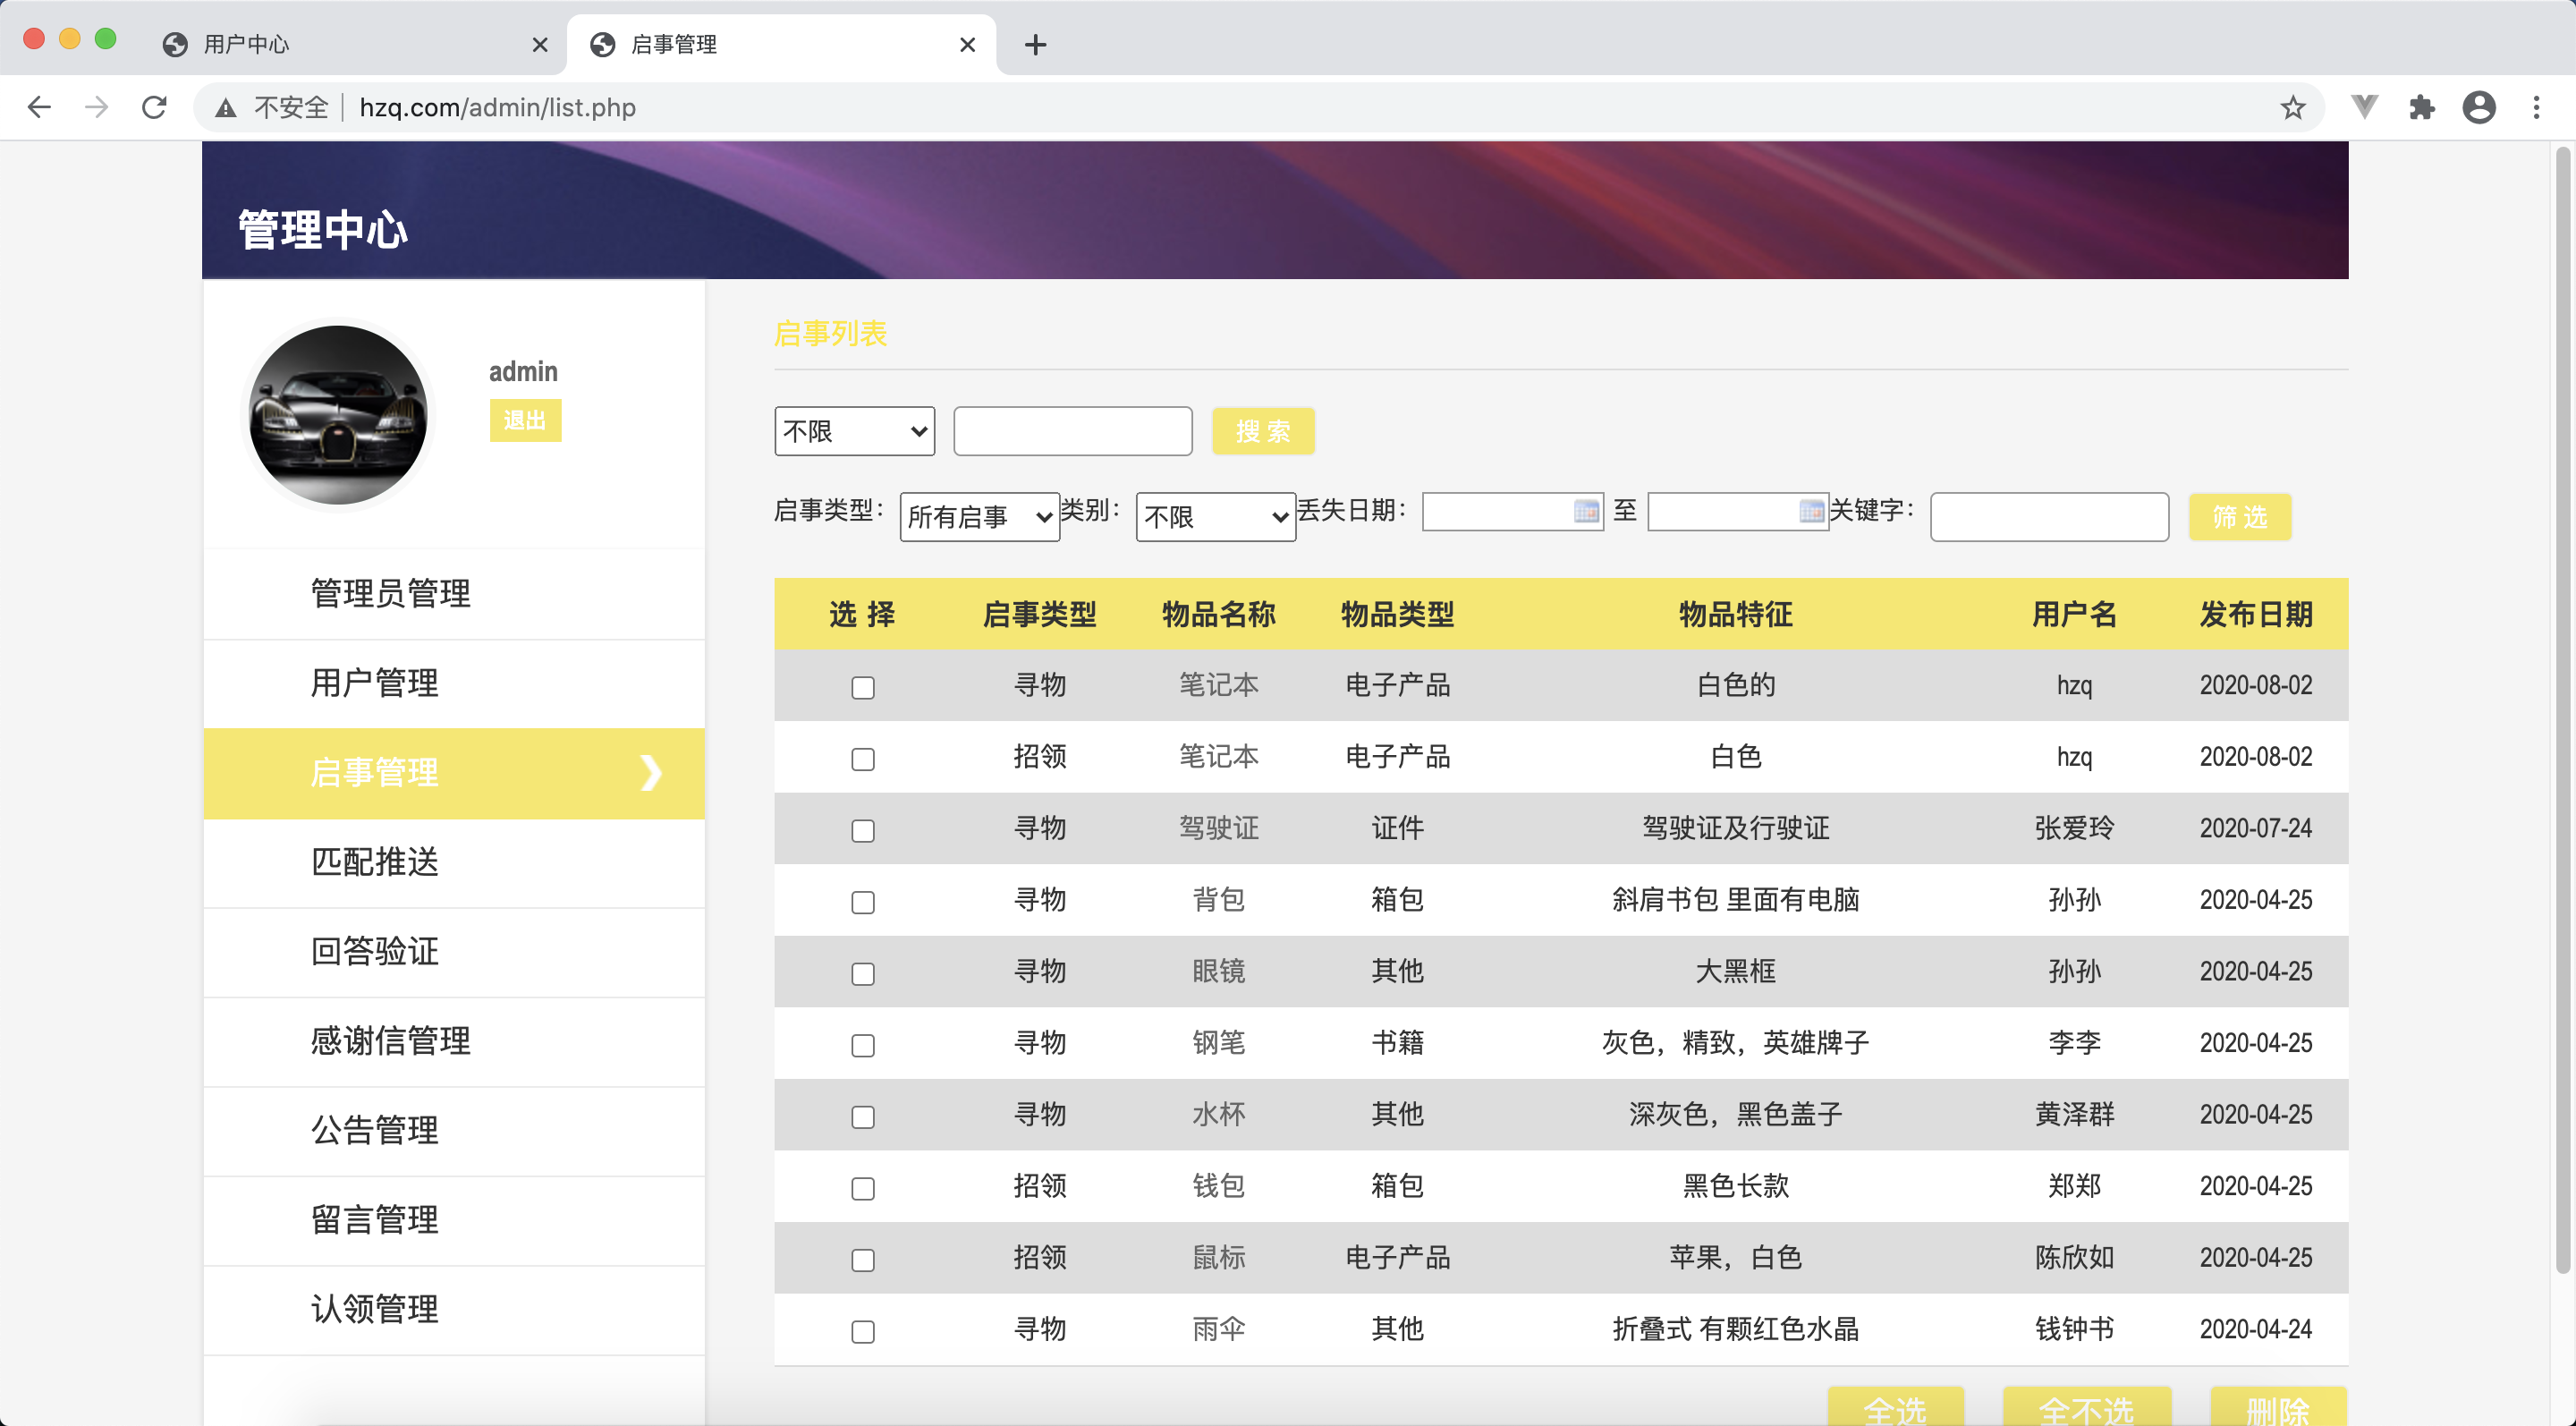
Task: Open the calendar icon for lost end date
Action: pos(1811,511)
